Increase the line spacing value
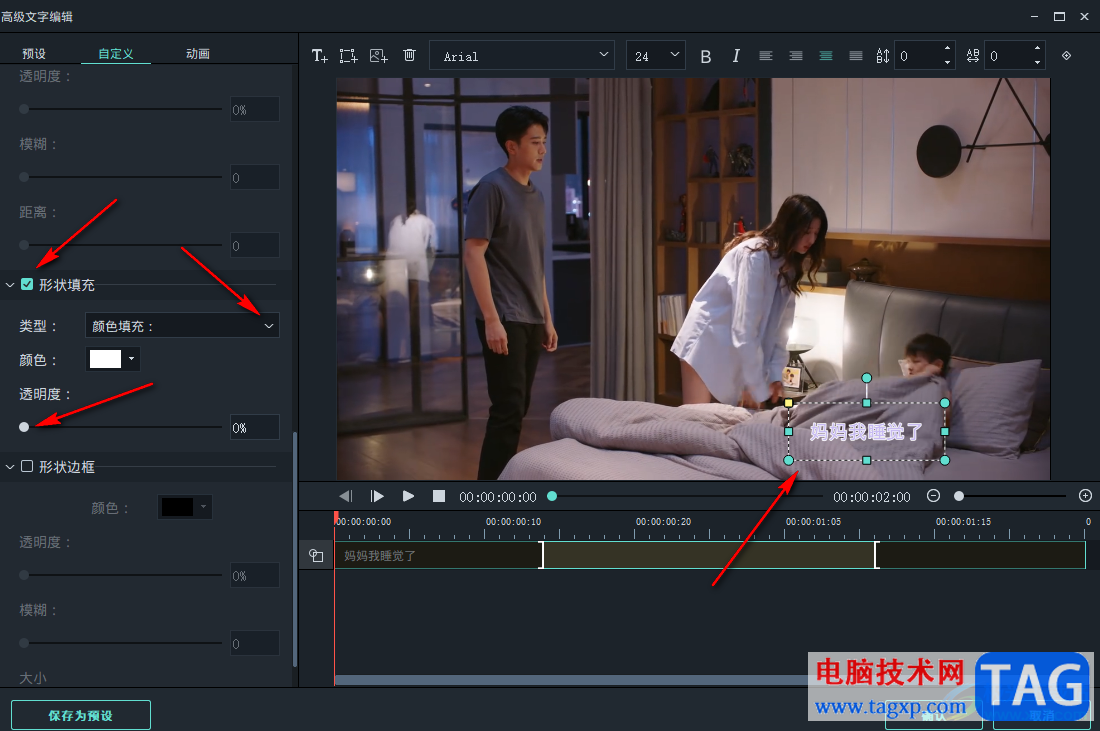The height and width of the screenshot is (731, 1100). [947, 48]
